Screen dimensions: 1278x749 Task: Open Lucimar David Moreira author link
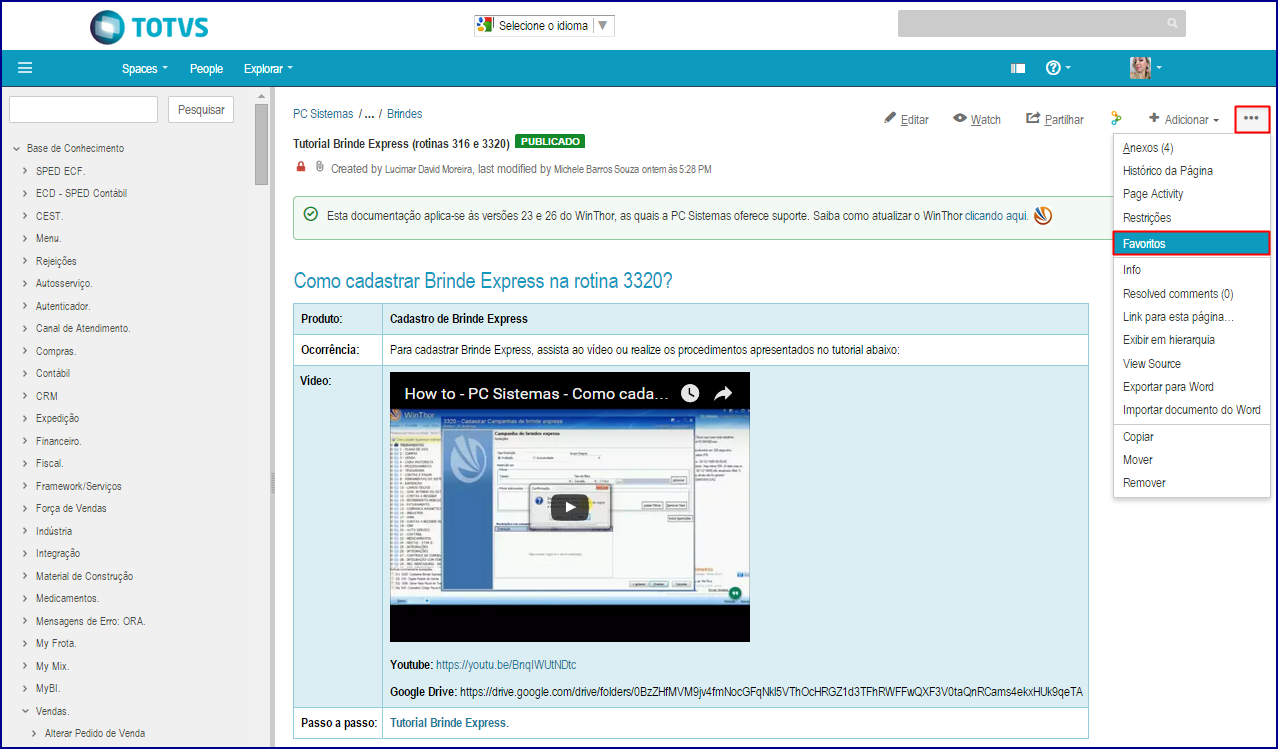430,170
